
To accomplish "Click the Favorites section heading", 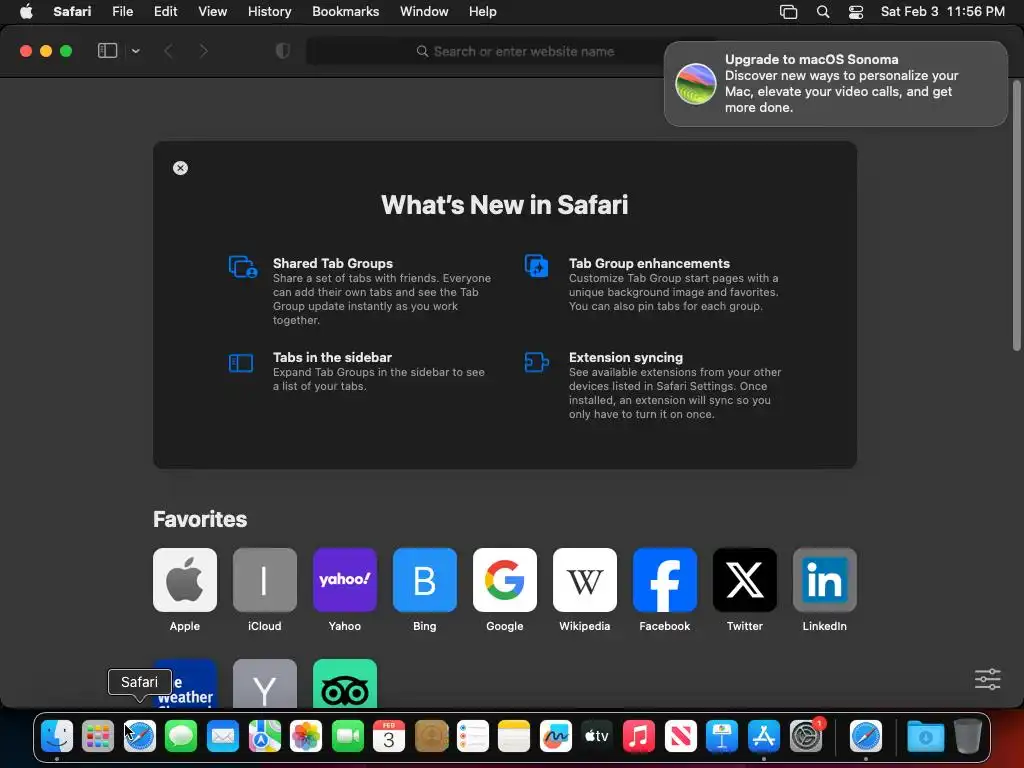I will pos(200,519).
